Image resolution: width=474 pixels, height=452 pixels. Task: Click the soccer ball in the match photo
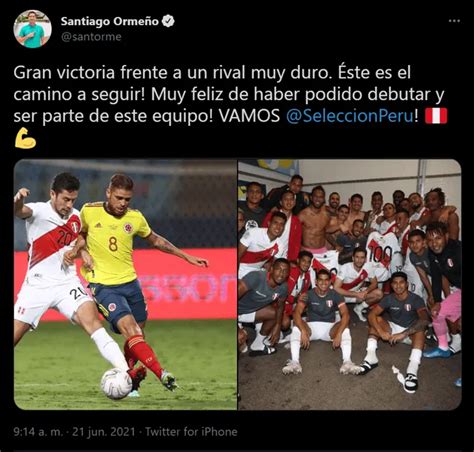[116, 383]
